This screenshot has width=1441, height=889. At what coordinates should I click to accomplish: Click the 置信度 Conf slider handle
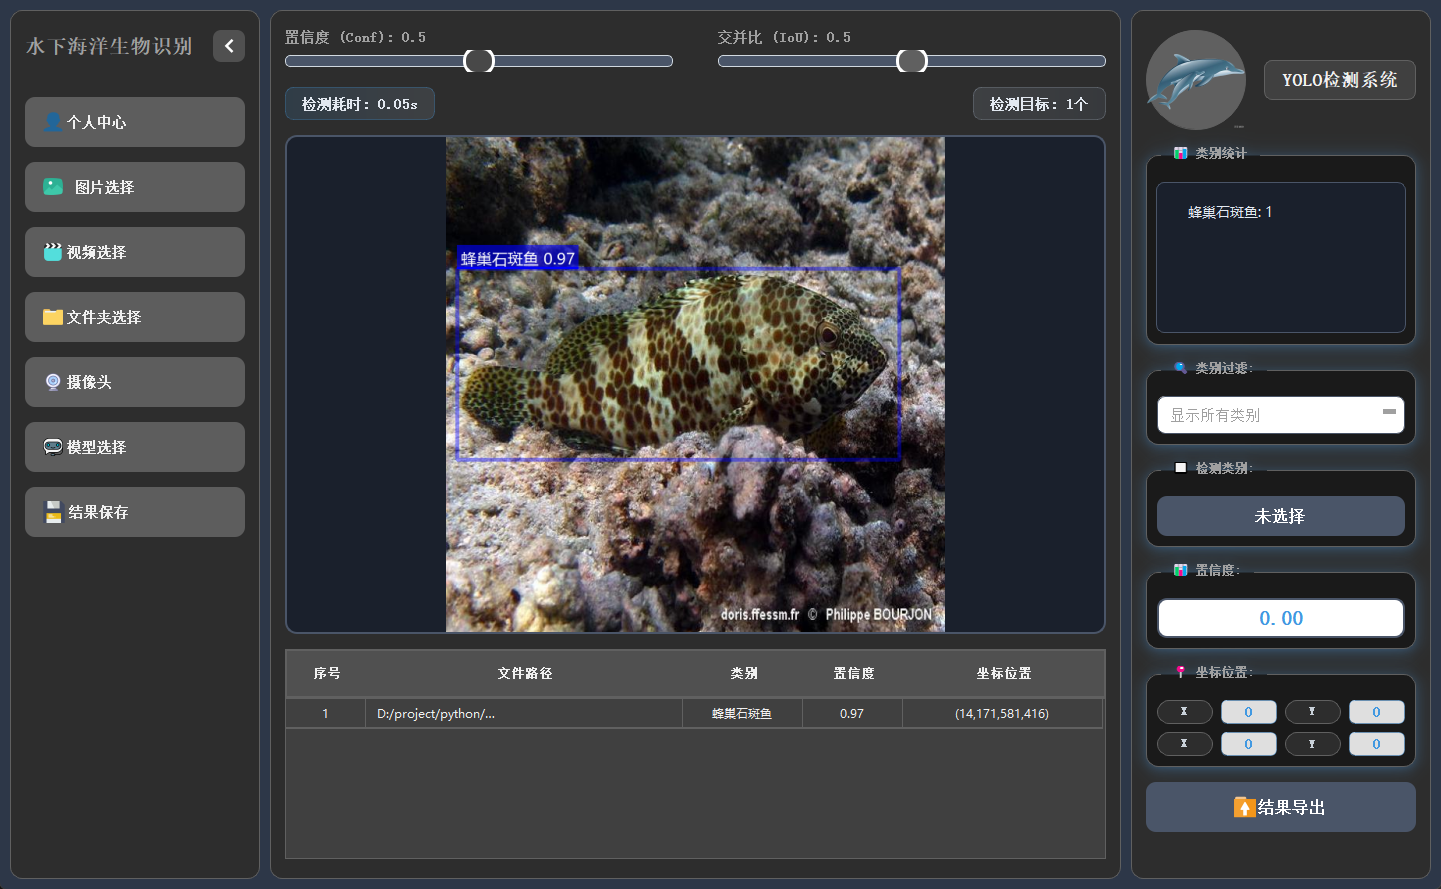479,61
